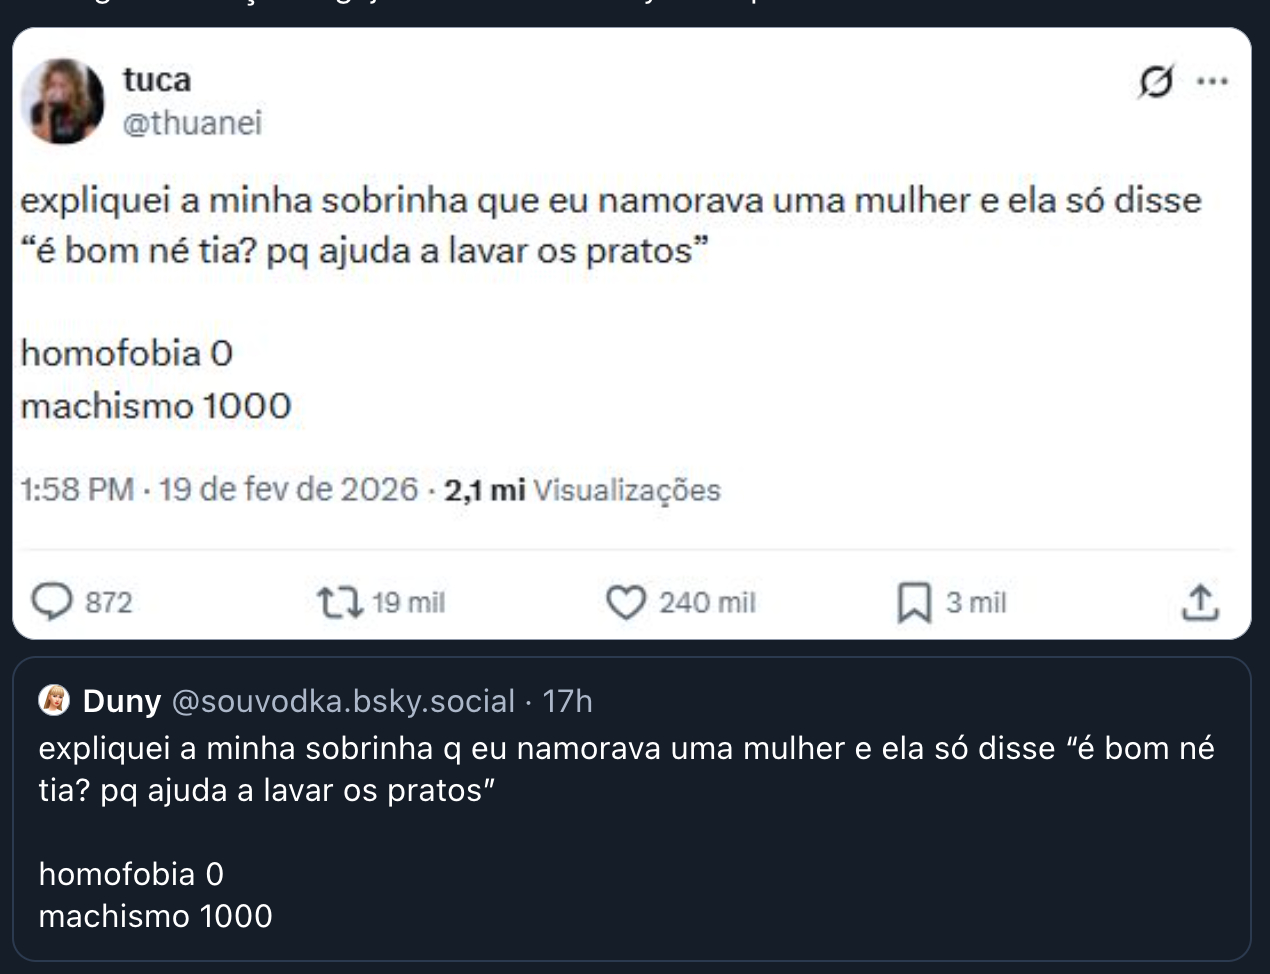Screen dimensions: 1270x974
Task: Click the 19 mil repost count
Action: (408, 603)
